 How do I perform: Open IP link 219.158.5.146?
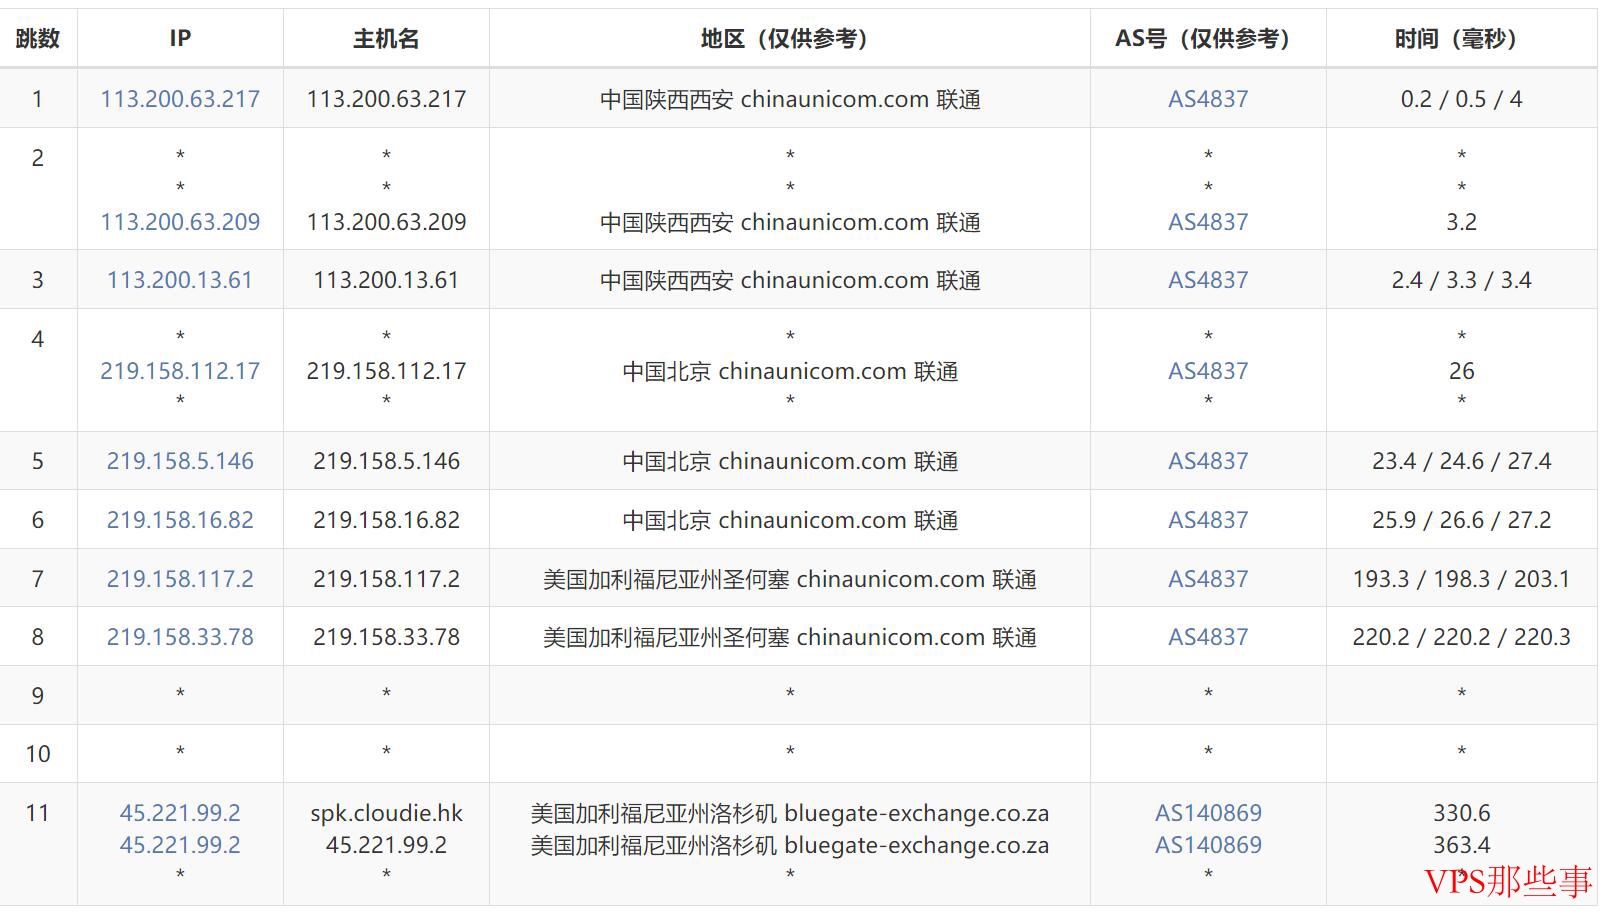click(x=180, y=461)
